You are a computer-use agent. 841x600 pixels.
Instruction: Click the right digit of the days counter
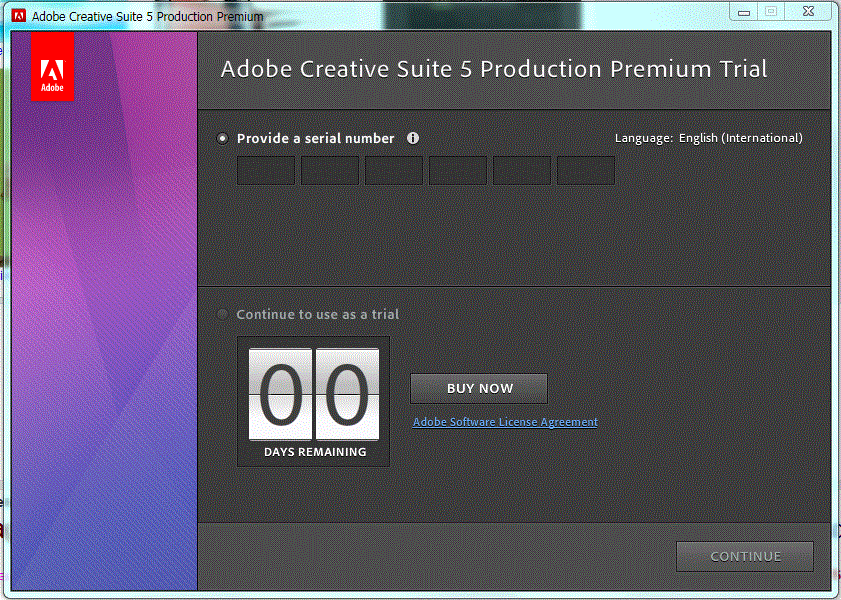pos(347,394)
